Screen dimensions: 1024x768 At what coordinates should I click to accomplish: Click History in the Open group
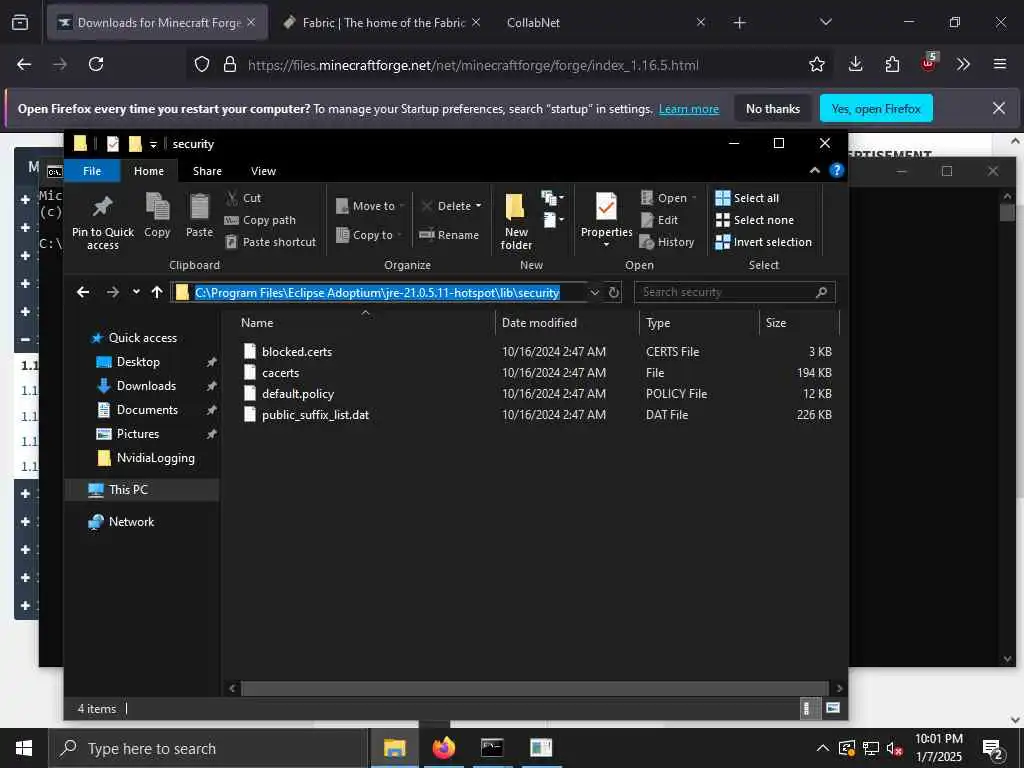(x=667, y=242)
